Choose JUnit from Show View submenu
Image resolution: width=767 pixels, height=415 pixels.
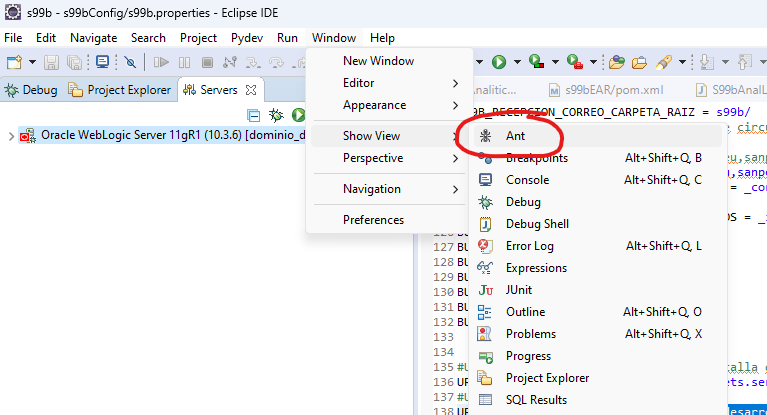597,290
